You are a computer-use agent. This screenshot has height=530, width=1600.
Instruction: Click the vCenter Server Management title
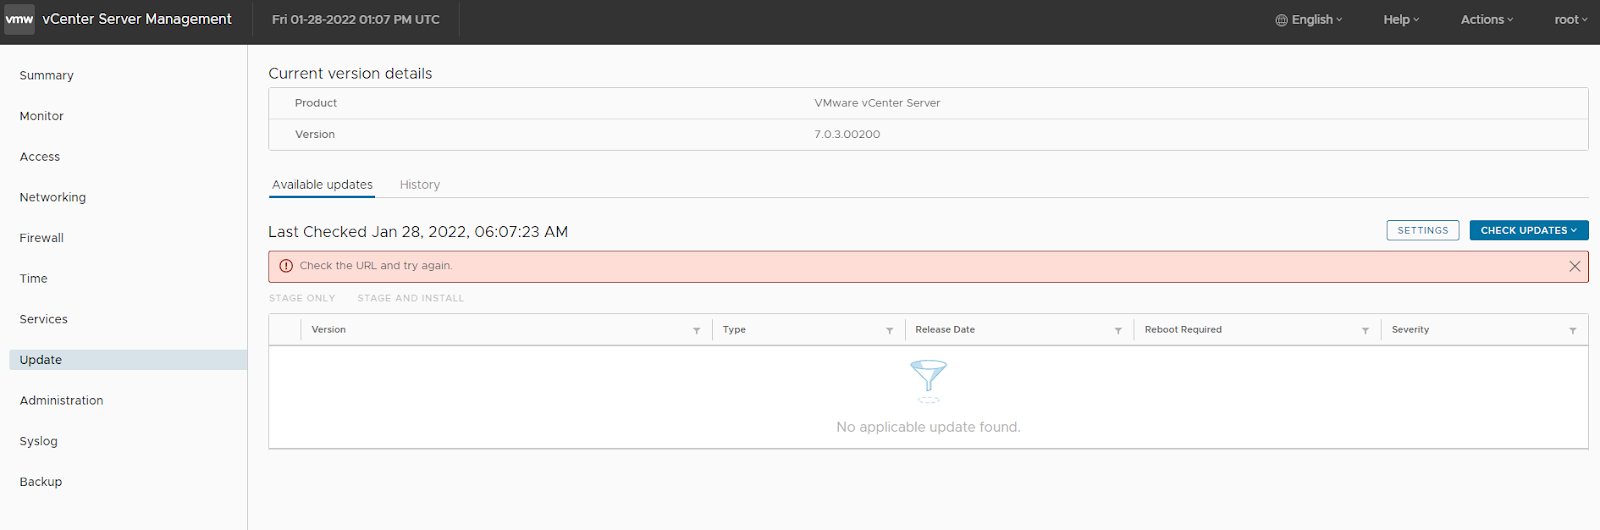click(137, 19)
